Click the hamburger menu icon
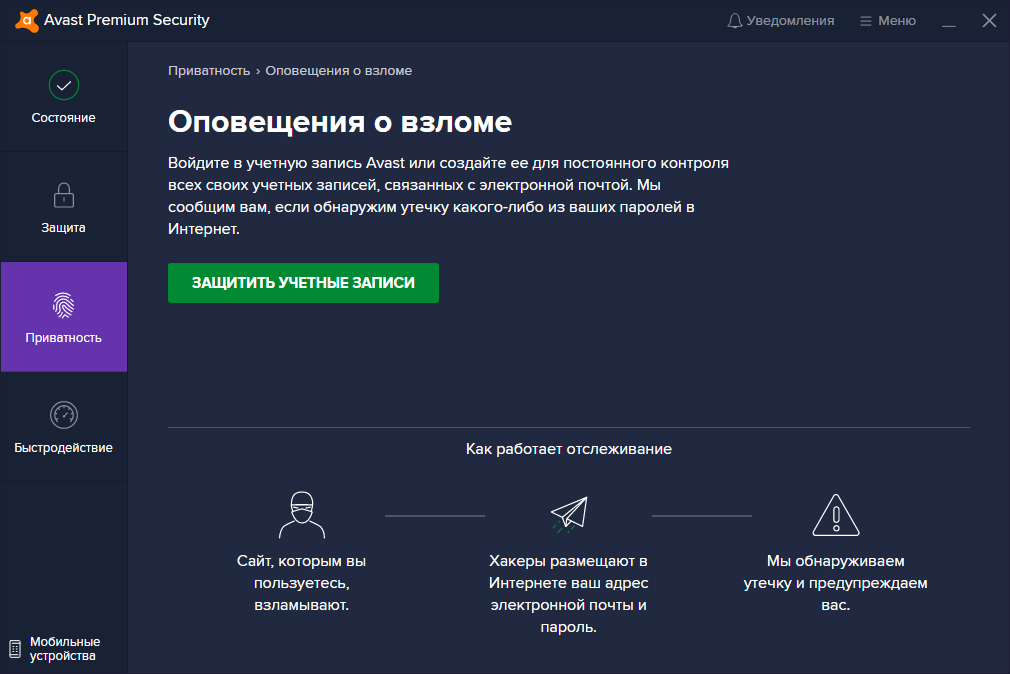This screenshot has height=674, width=1010. (866, 21)
